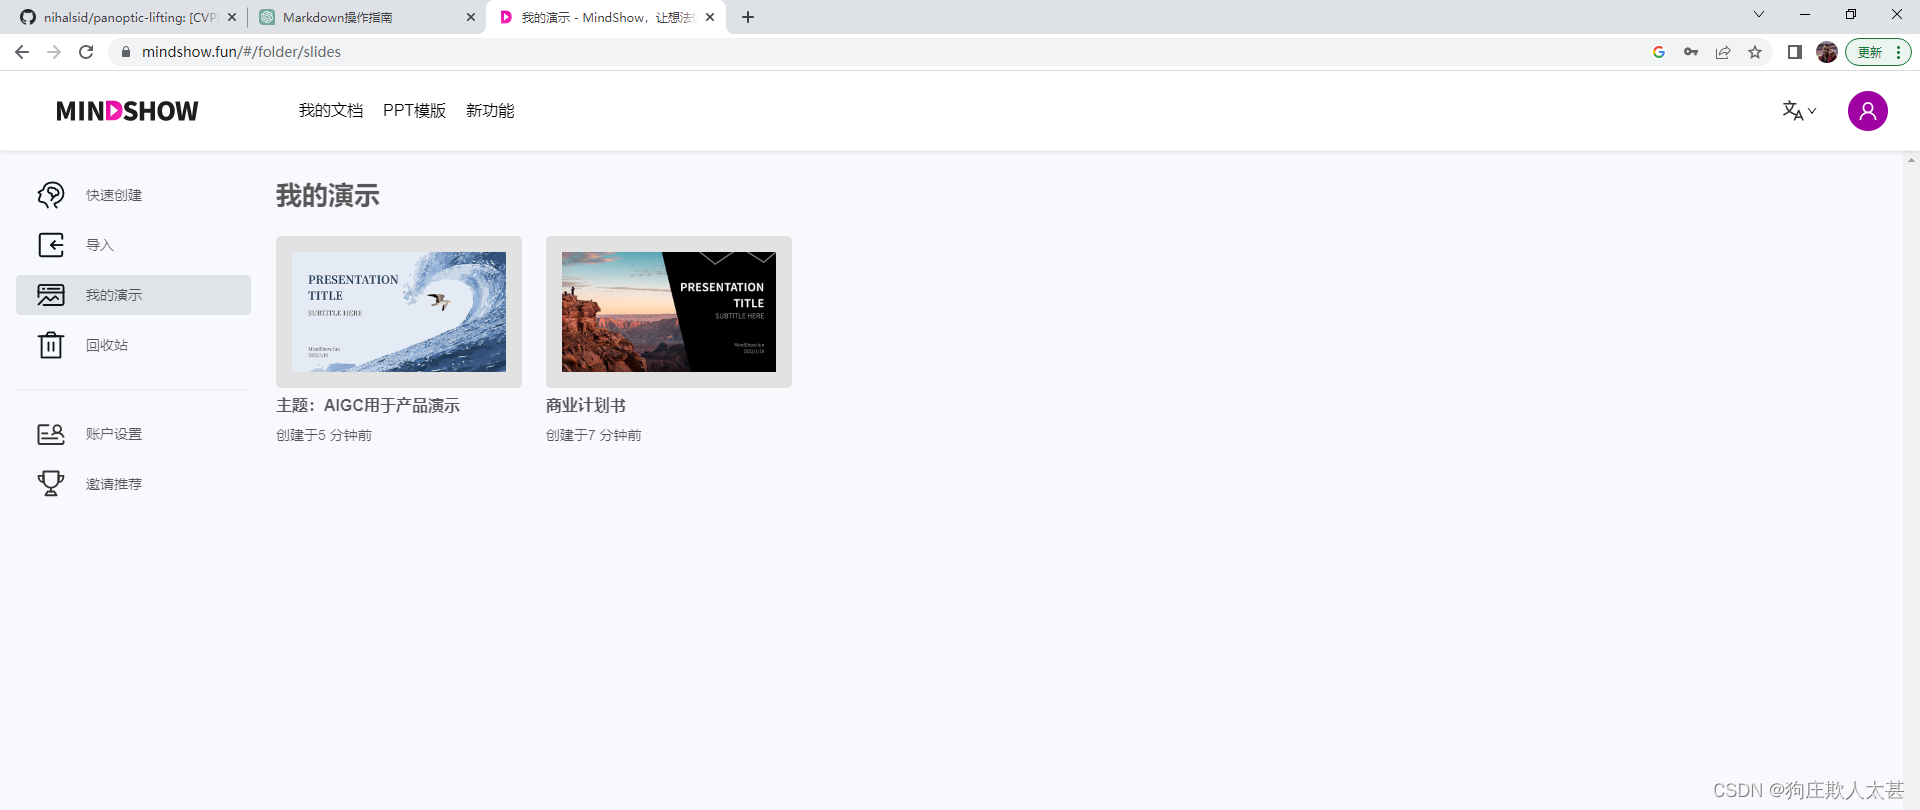Open the language translate dropdown

coord(1799,111)
